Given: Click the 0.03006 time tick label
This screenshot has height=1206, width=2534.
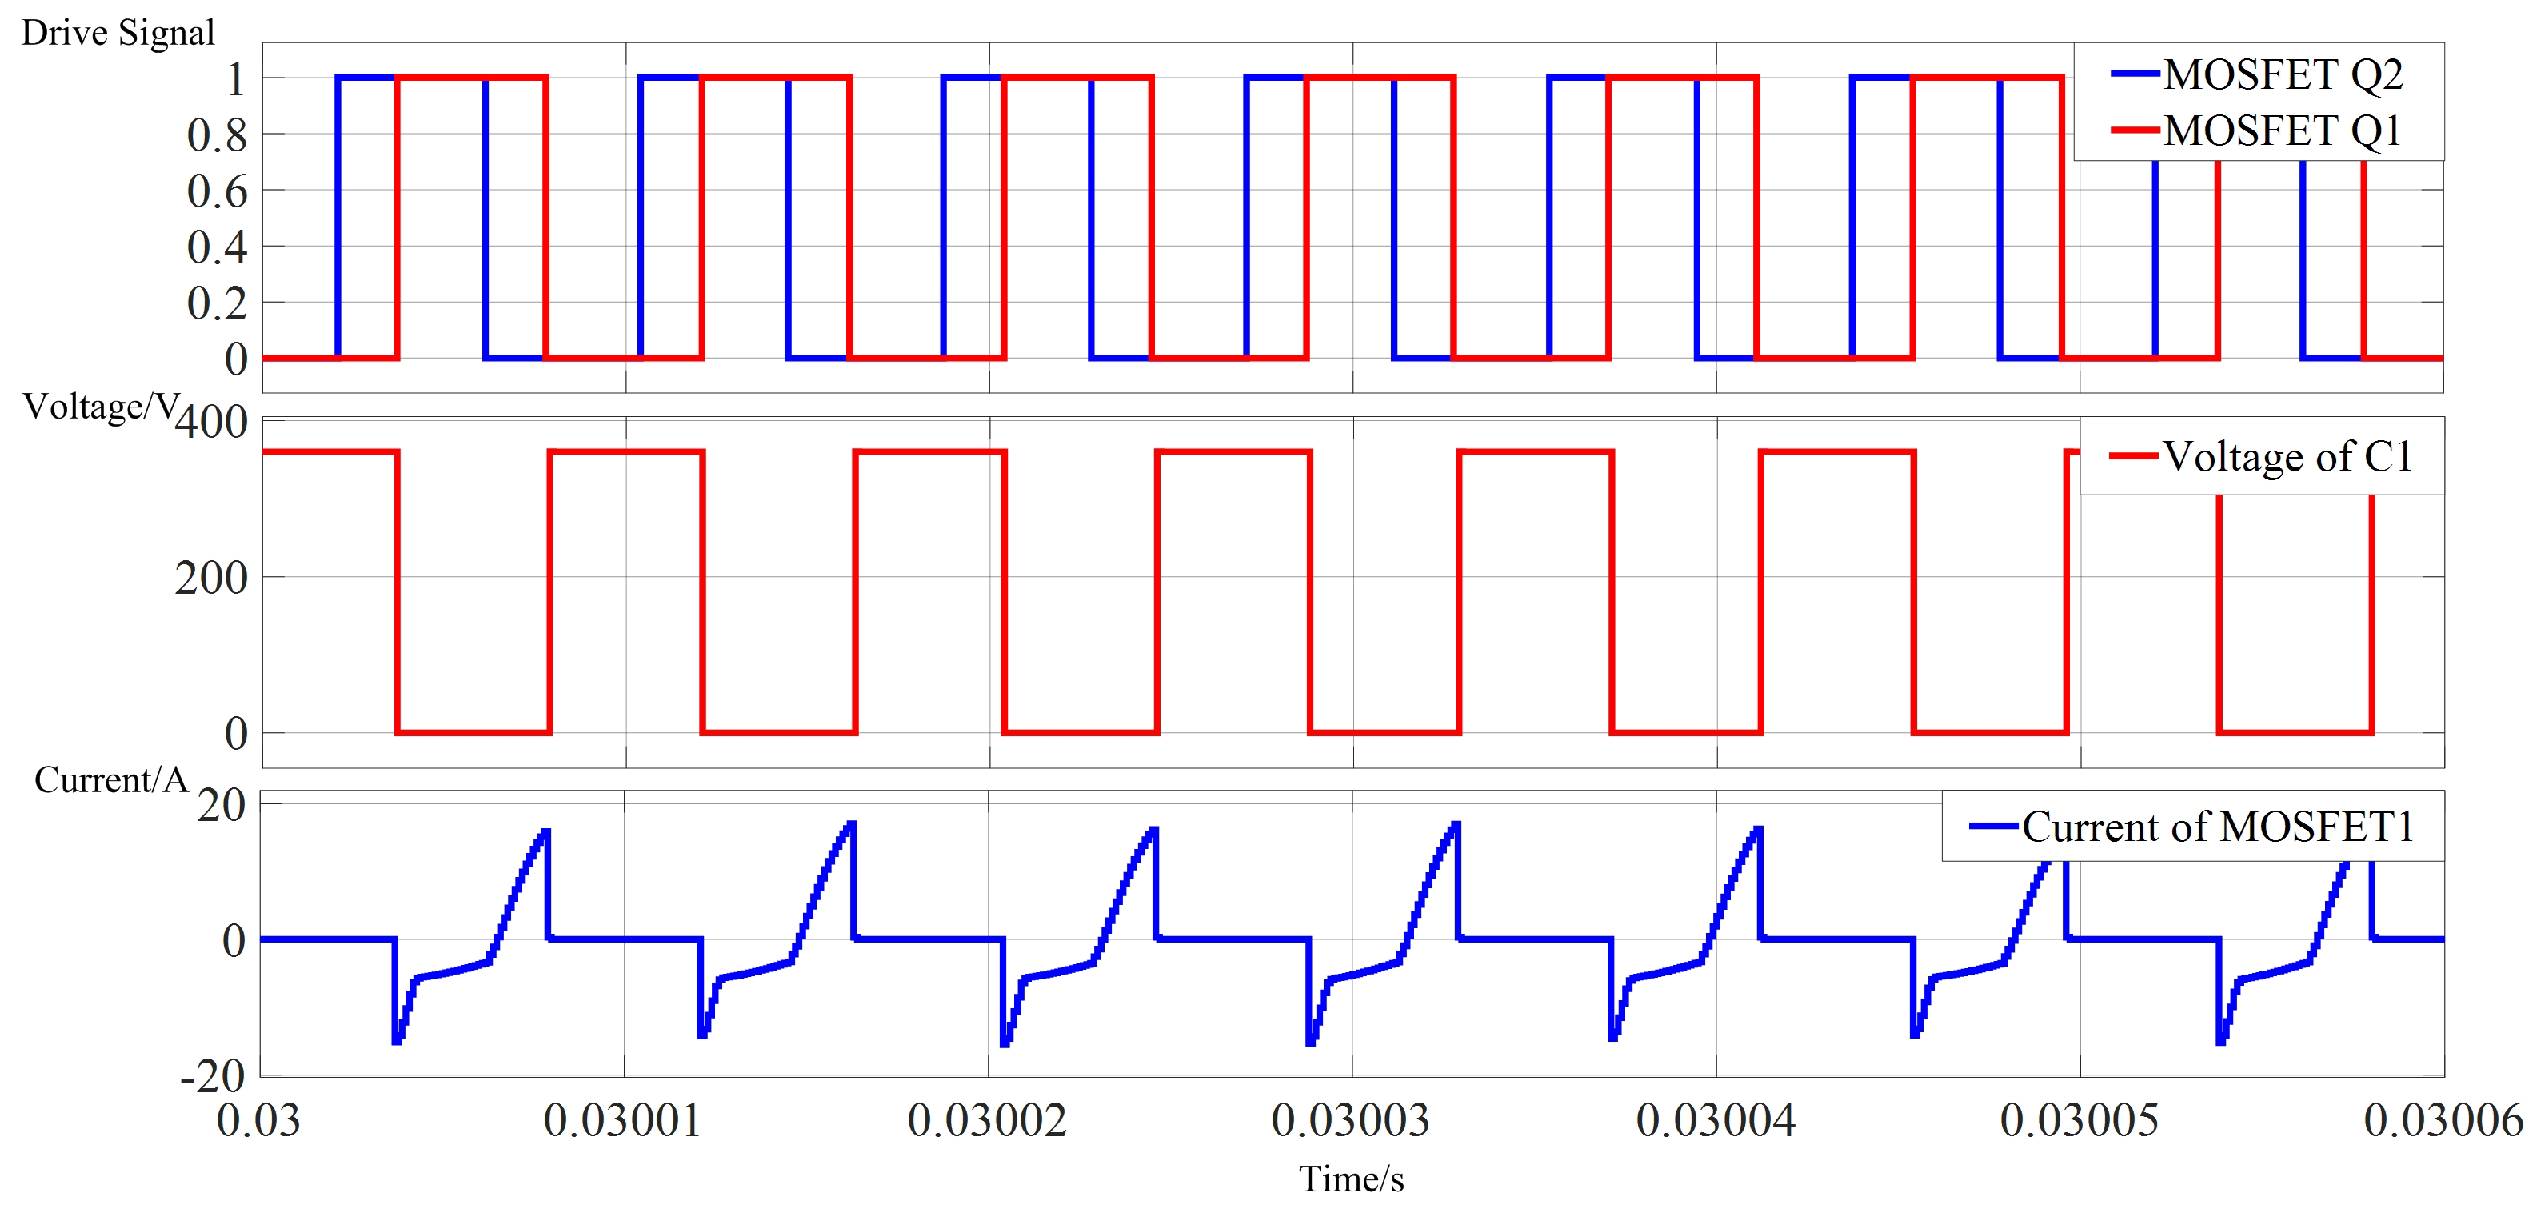Looking at the screenshot, I should [2443, 1120].
